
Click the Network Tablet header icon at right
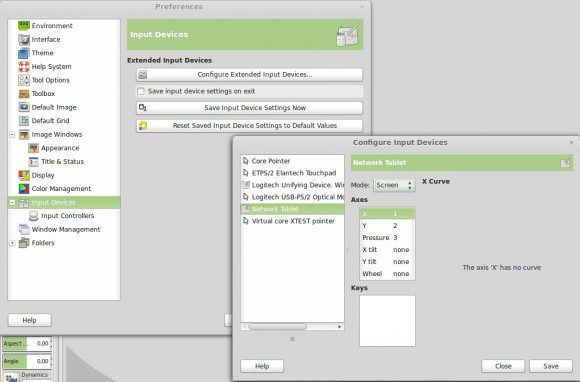click(x=565, y=163)
